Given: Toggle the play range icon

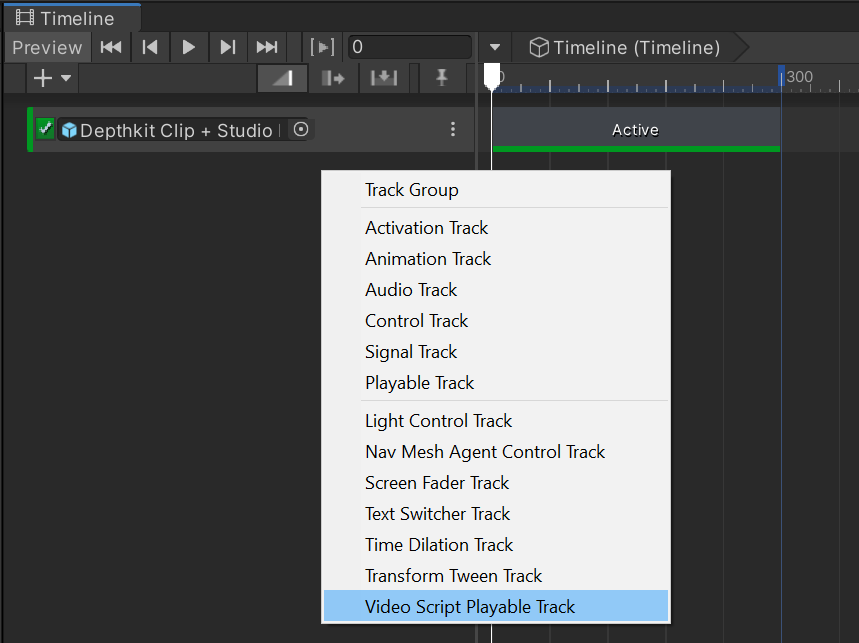Looking at the screenshot, I should [322, 47].
